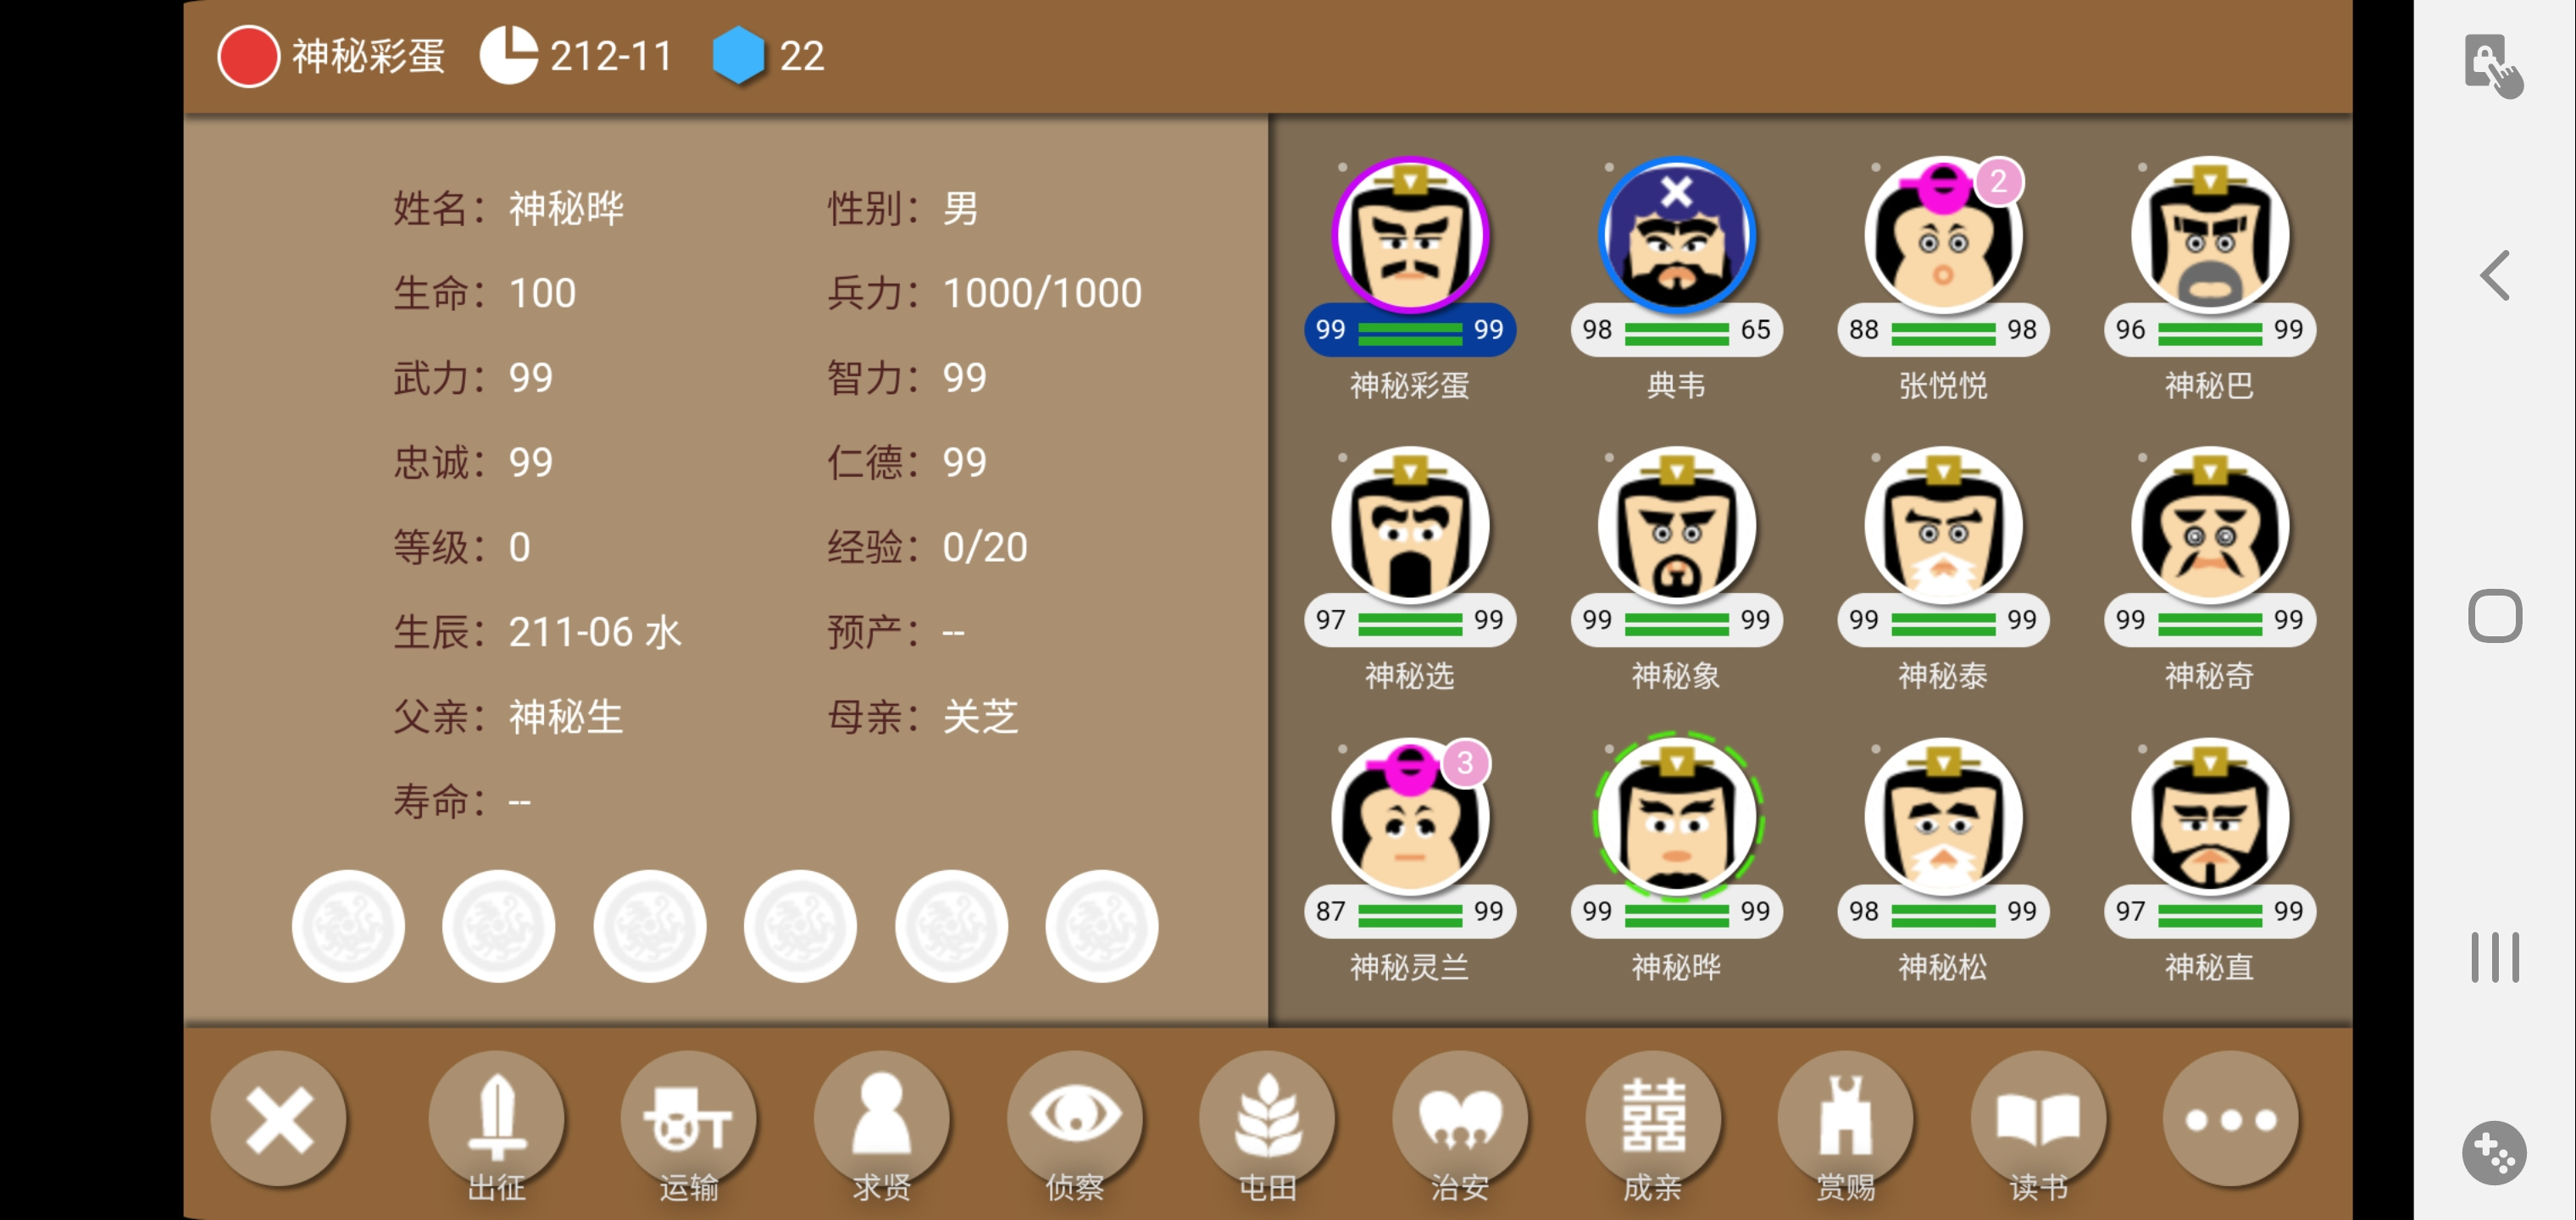Image resolution: width=2576 pixels, height=1220 pixels.
Task: Close the character detail panel with X
Action: 279,1119
